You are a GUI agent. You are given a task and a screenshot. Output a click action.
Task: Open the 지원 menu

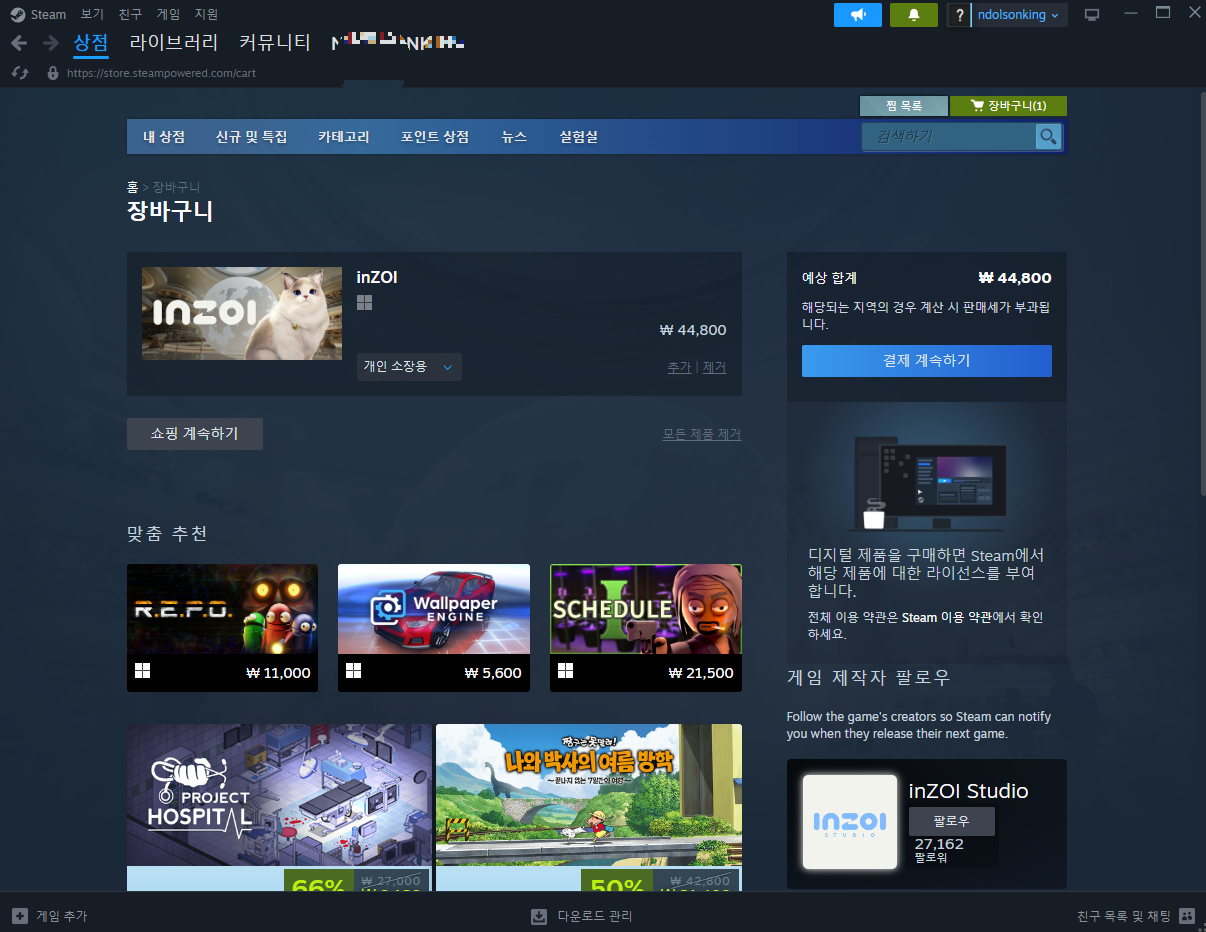[206, 14]
